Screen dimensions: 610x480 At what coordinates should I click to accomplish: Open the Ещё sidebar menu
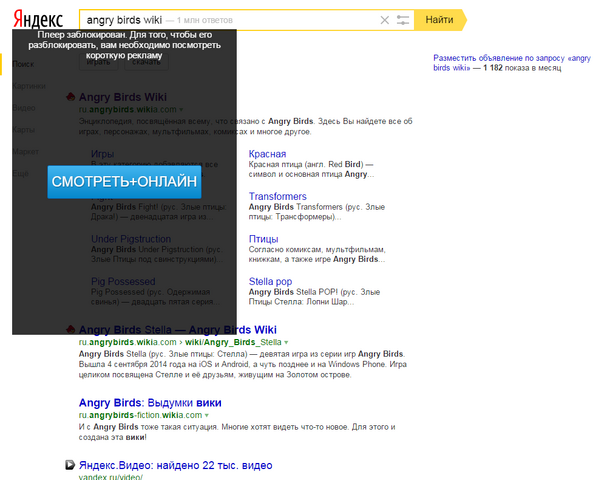pyautogui.click(x=21, y=173)
